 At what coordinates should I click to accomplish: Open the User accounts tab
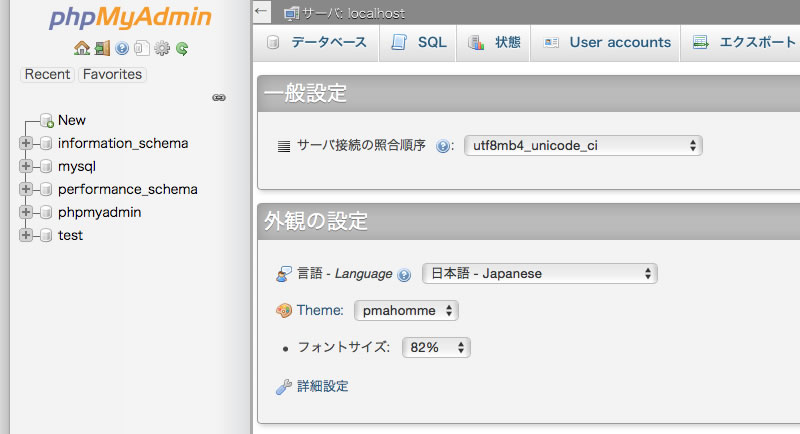606,42
